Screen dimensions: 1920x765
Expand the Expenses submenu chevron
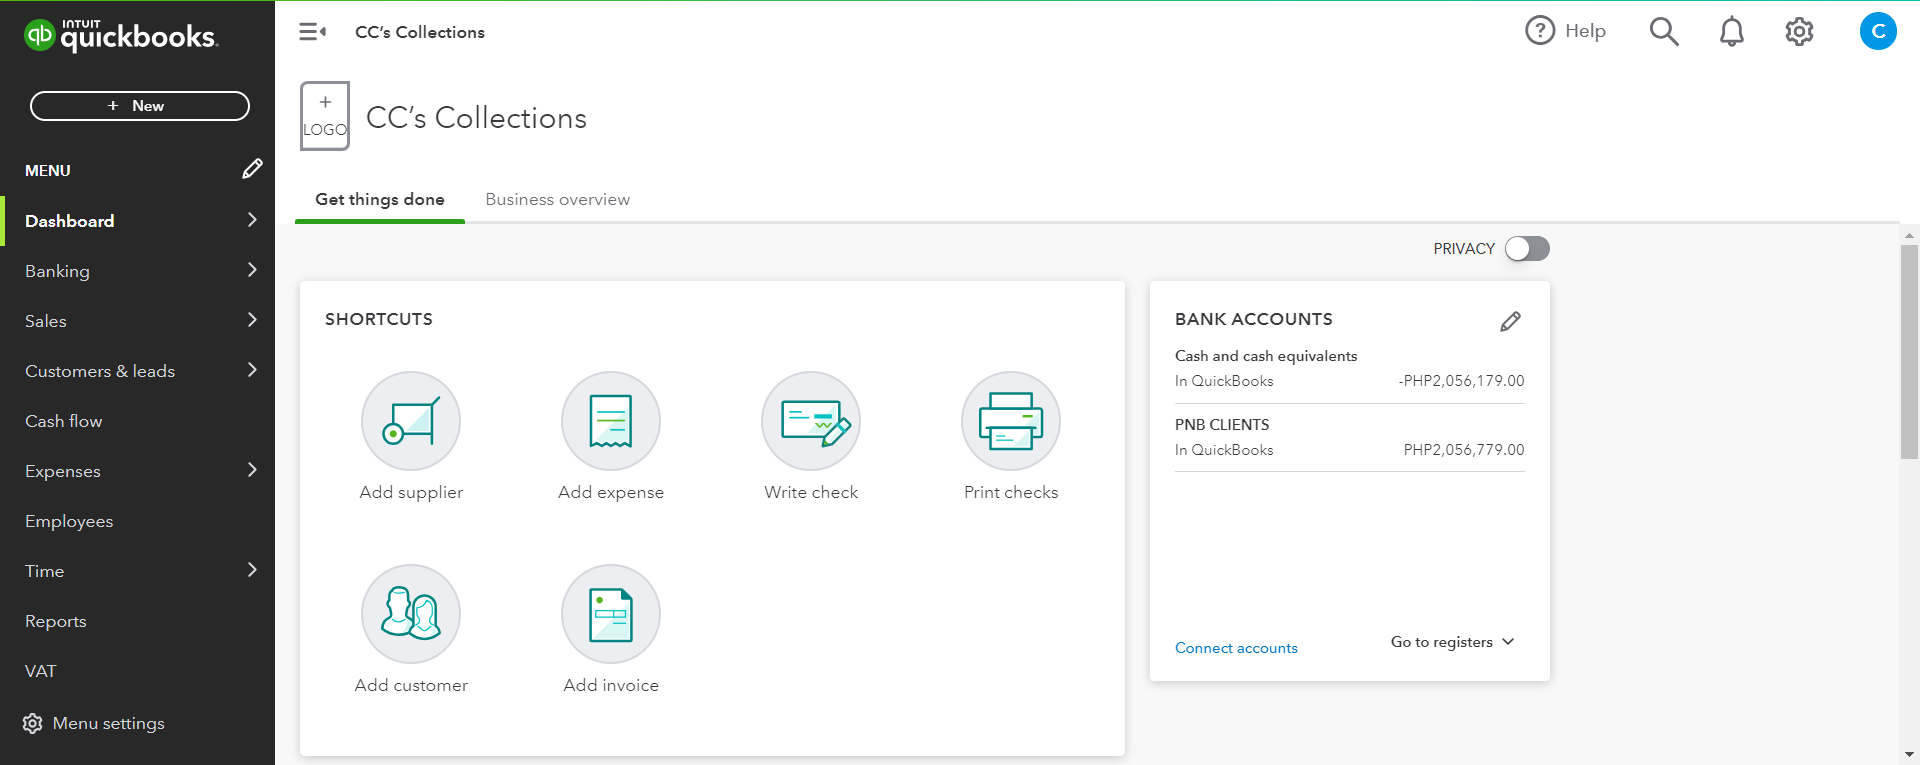(252, 470)
